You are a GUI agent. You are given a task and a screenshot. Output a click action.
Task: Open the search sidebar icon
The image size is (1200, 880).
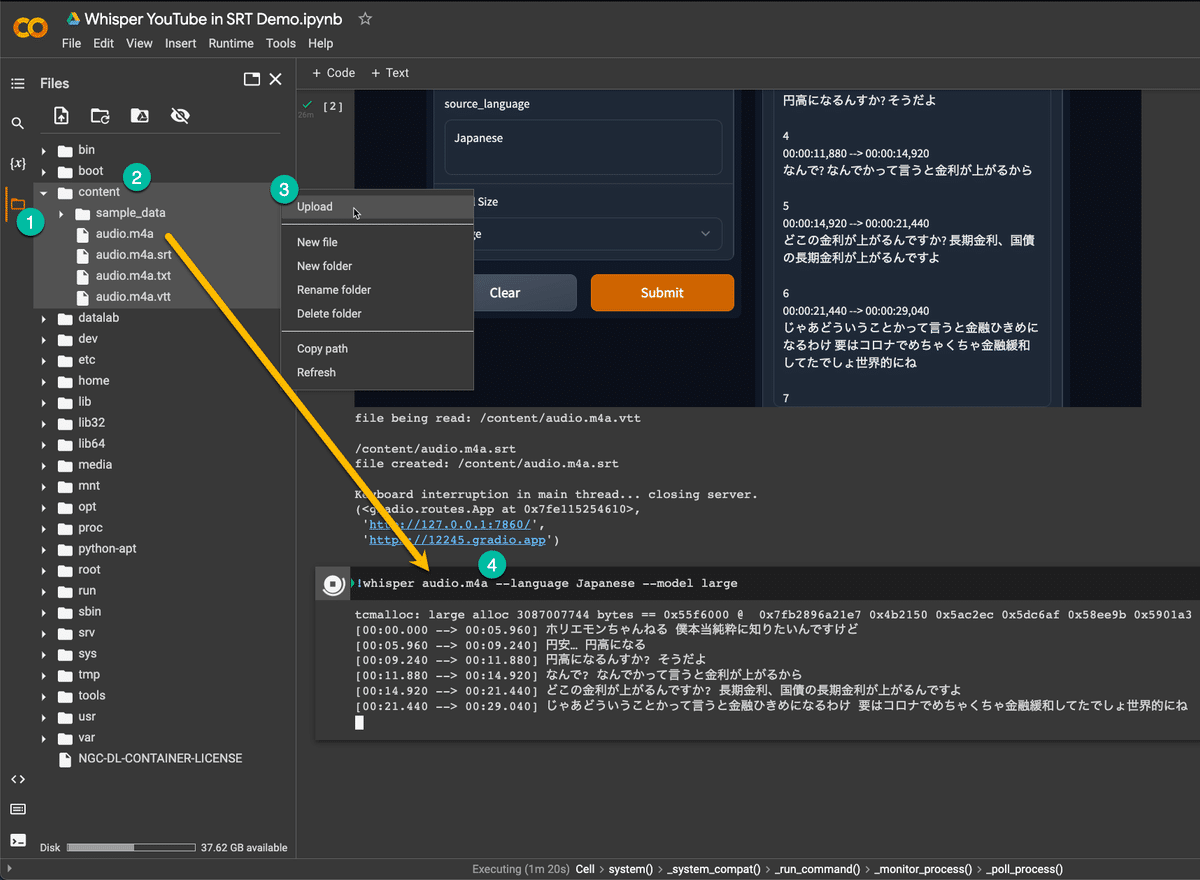(17, 123)
